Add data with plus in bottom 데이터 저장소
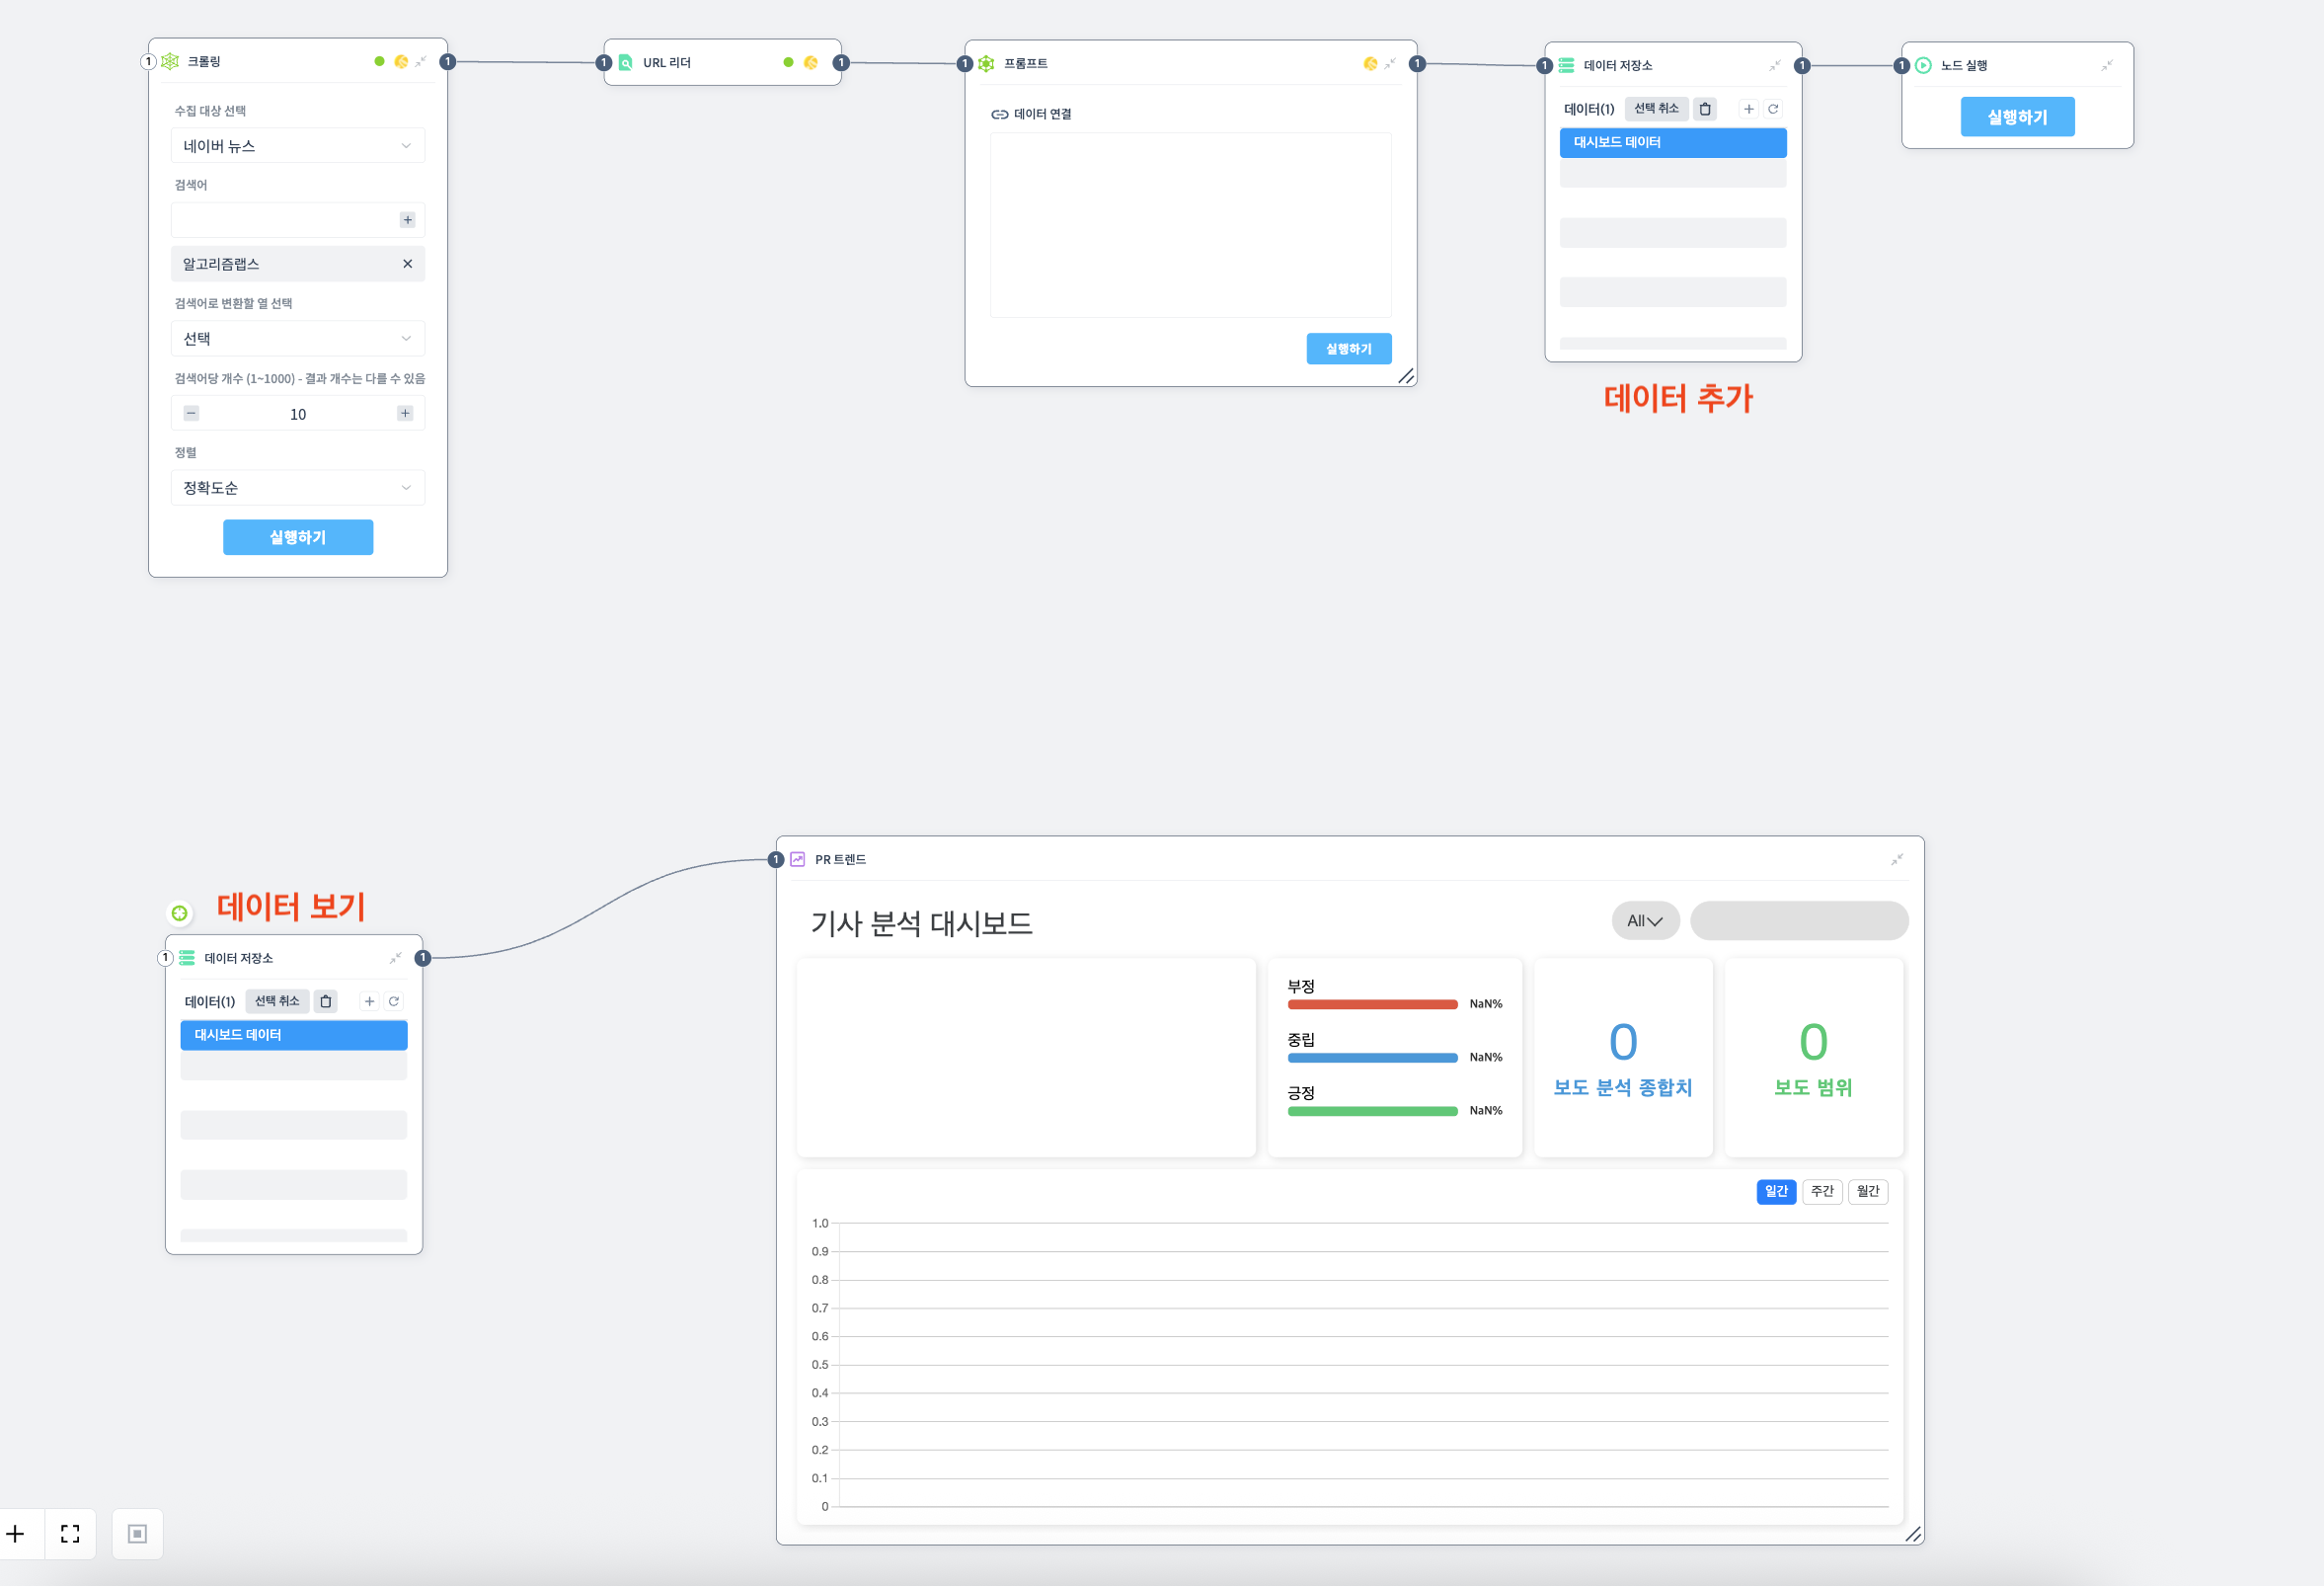Screen dimensions: 2324x1586 click(369, 1001)
